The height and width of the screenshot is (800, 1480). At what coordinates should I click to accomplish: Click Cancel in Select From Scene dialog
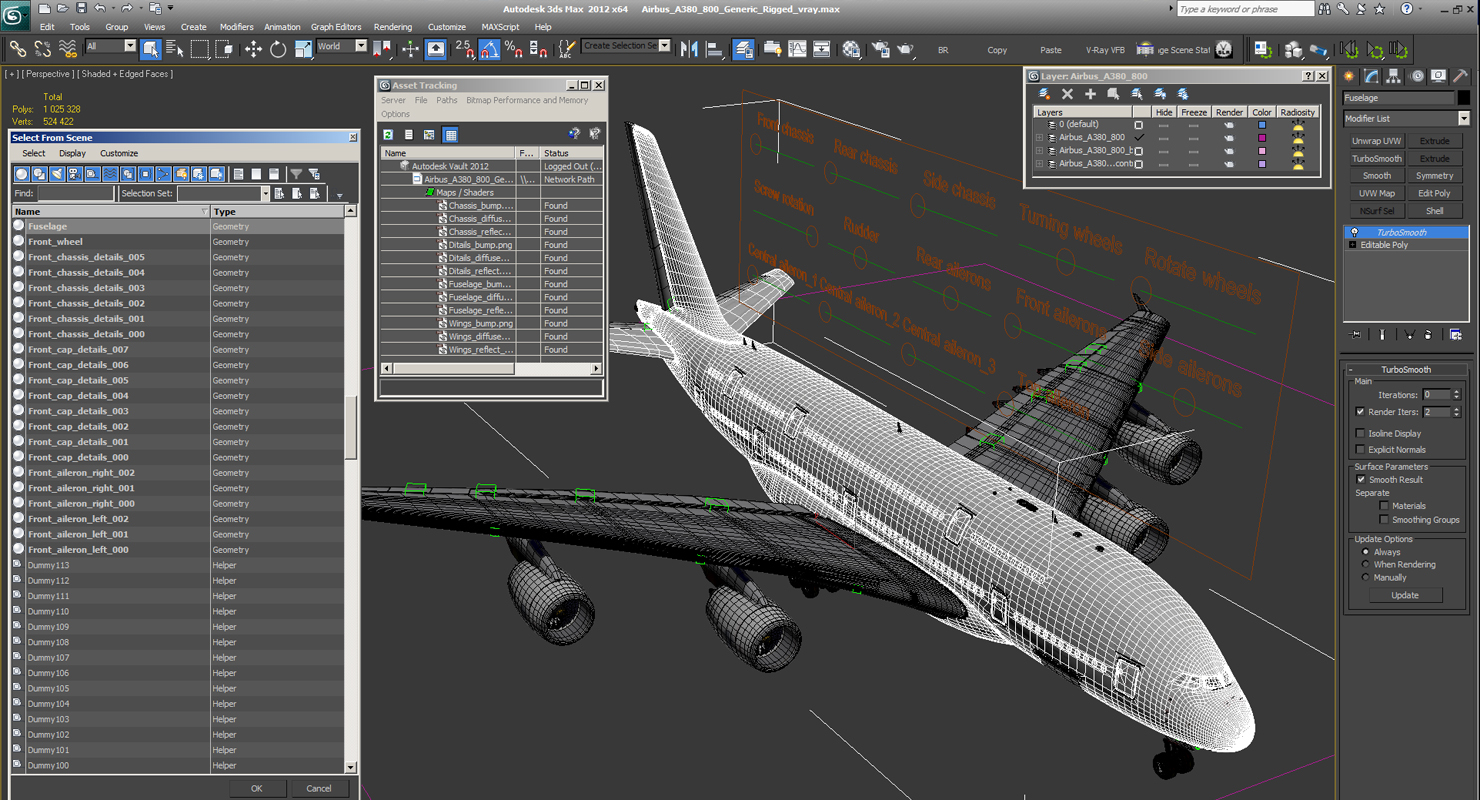point(319,788)
